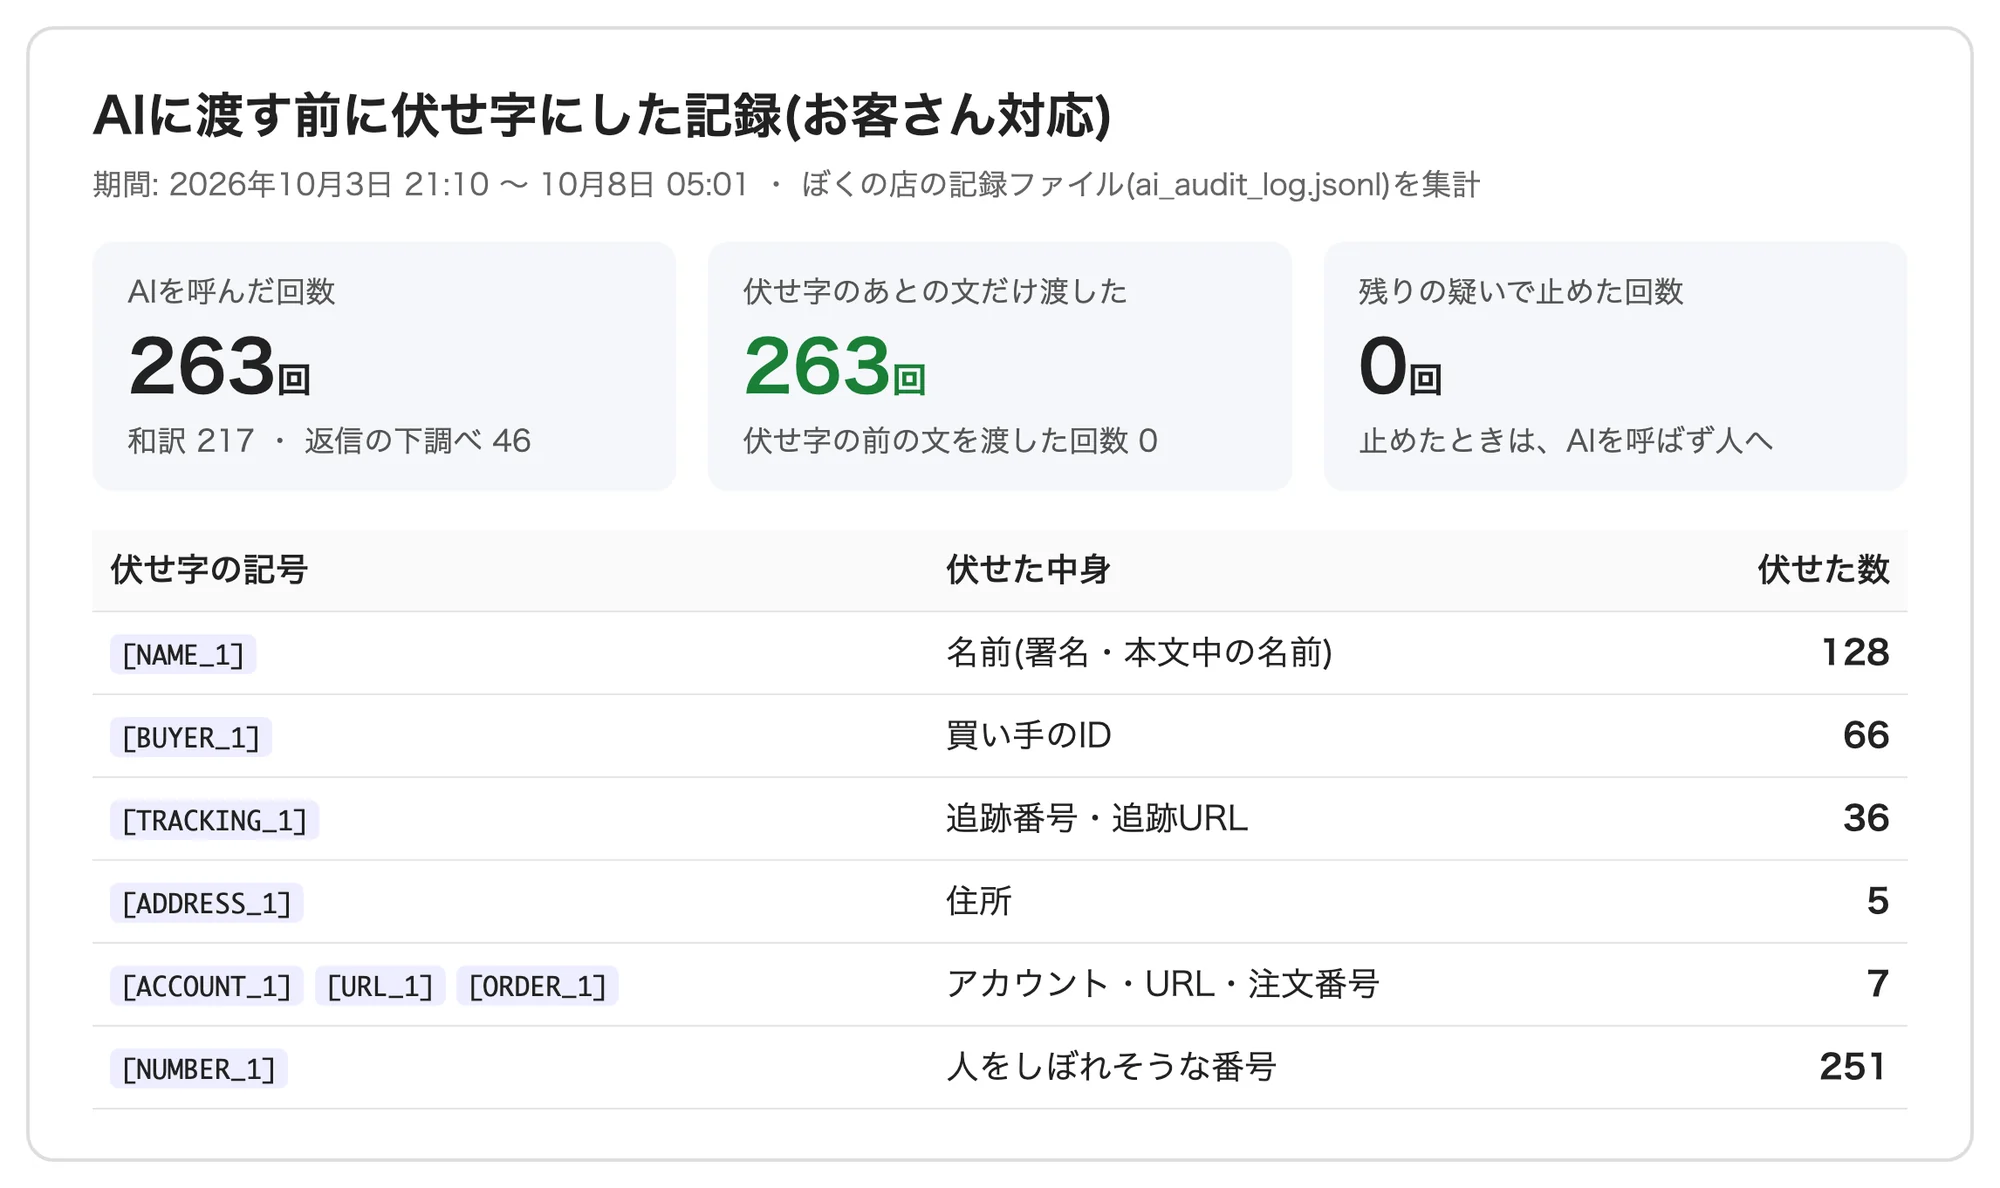This screenshot has width=2000, height=1188.
Task: Click the 買い手のID cell
Action: 1029,736
